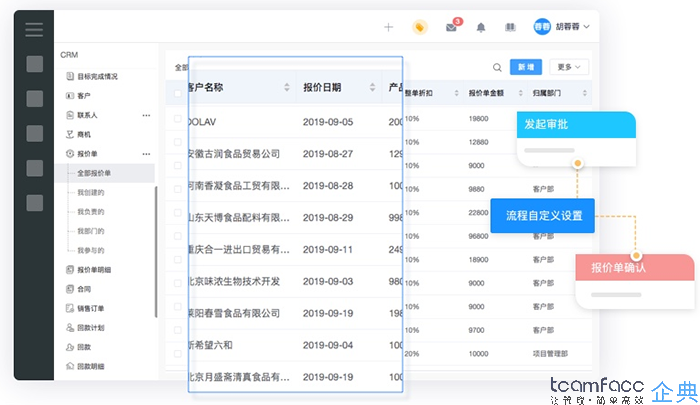Tick the checkbox for the 19800 row
Image resolution: width=700 pixels, height=405 pixels.
(x=178, y=119)
